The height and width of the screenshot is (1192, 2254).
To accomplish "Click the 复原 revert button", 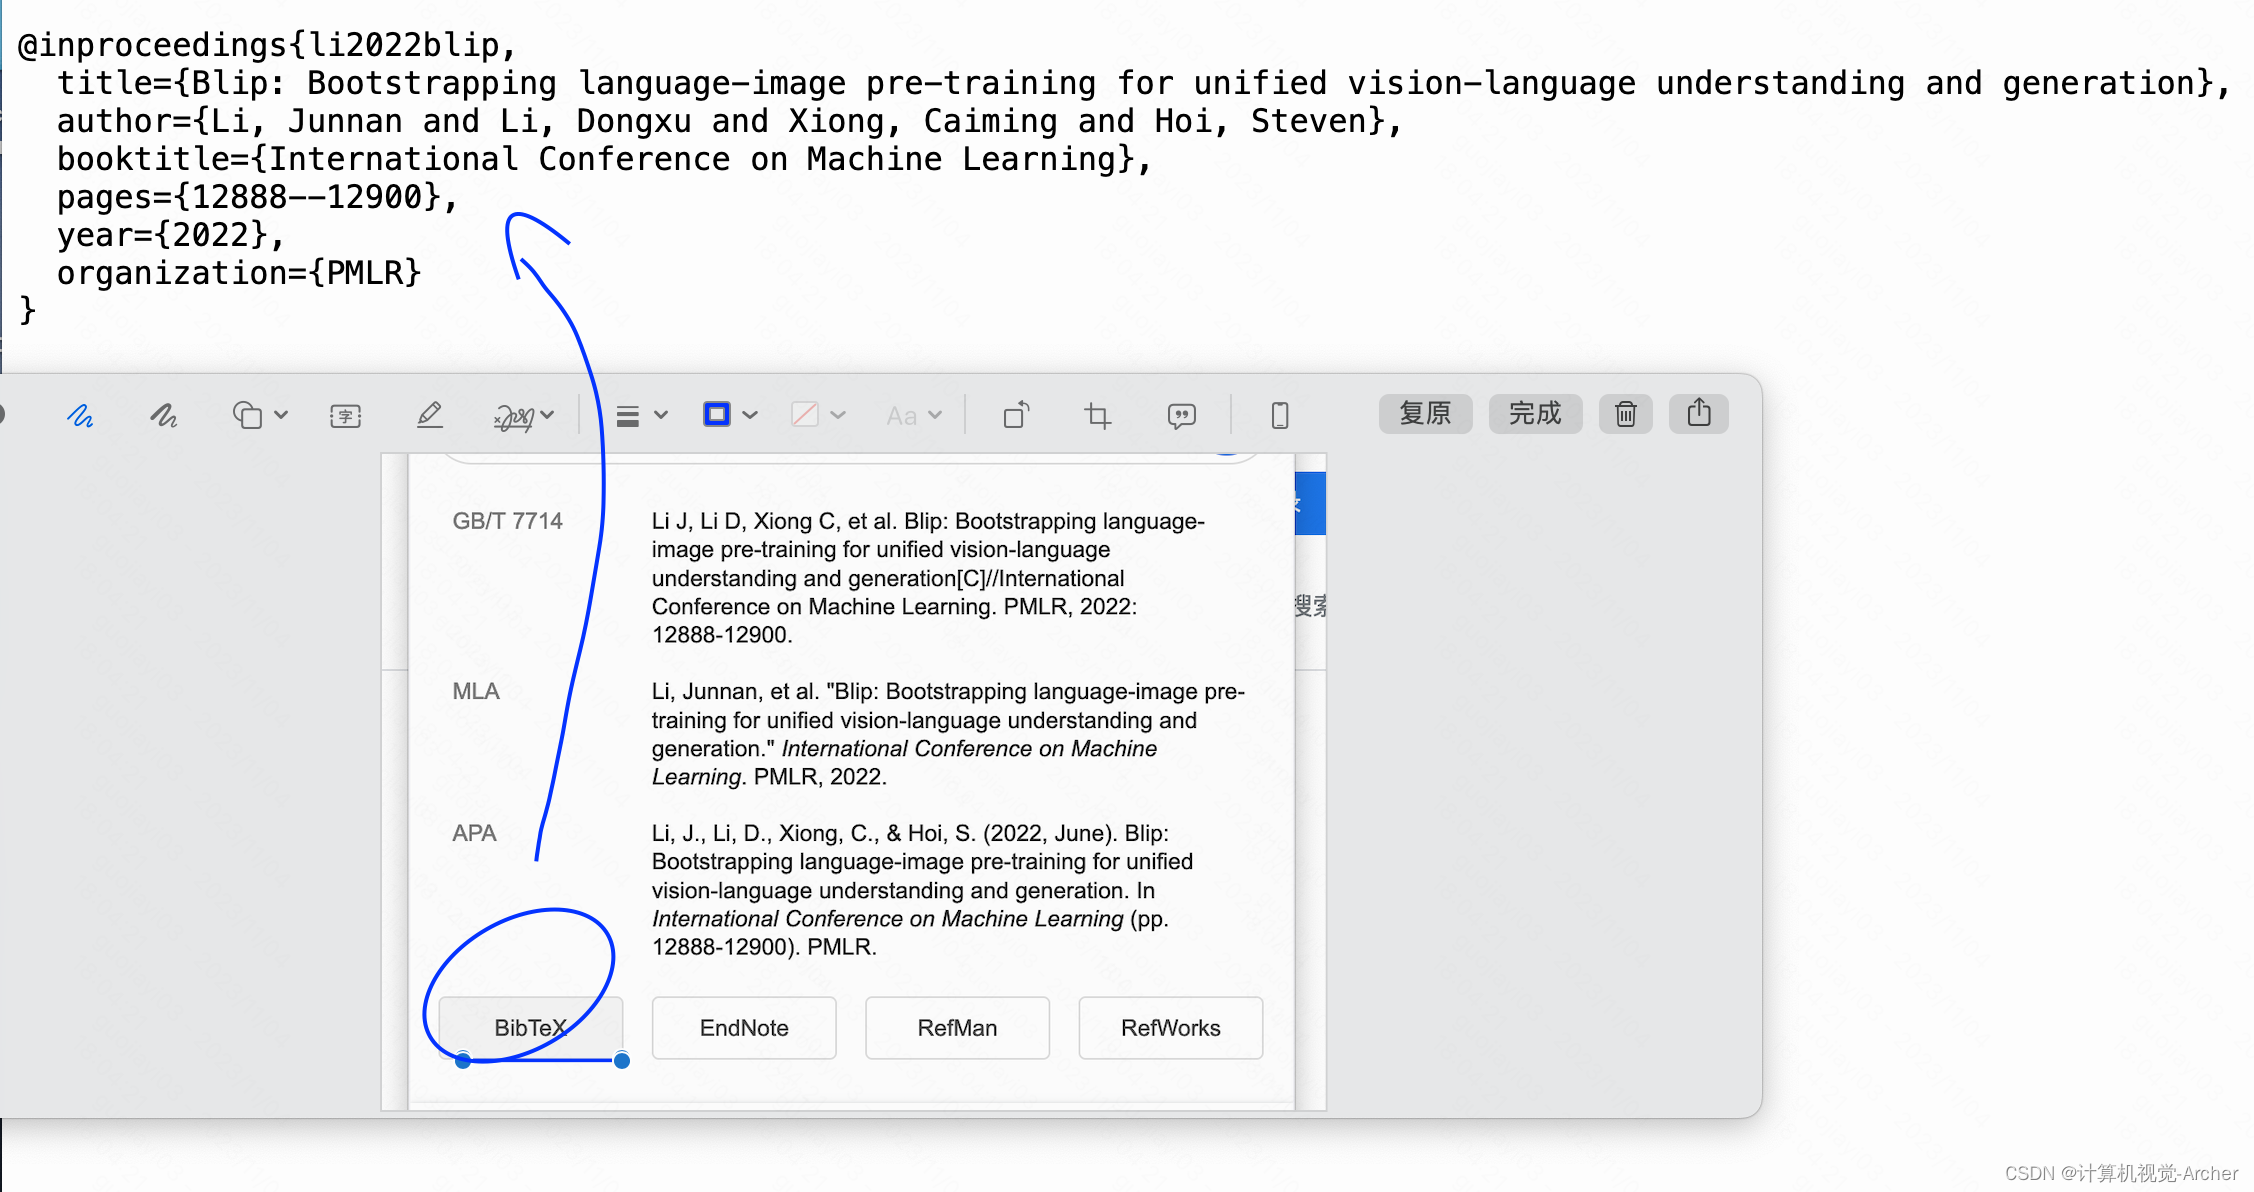I will click(x=1425, y=413).
